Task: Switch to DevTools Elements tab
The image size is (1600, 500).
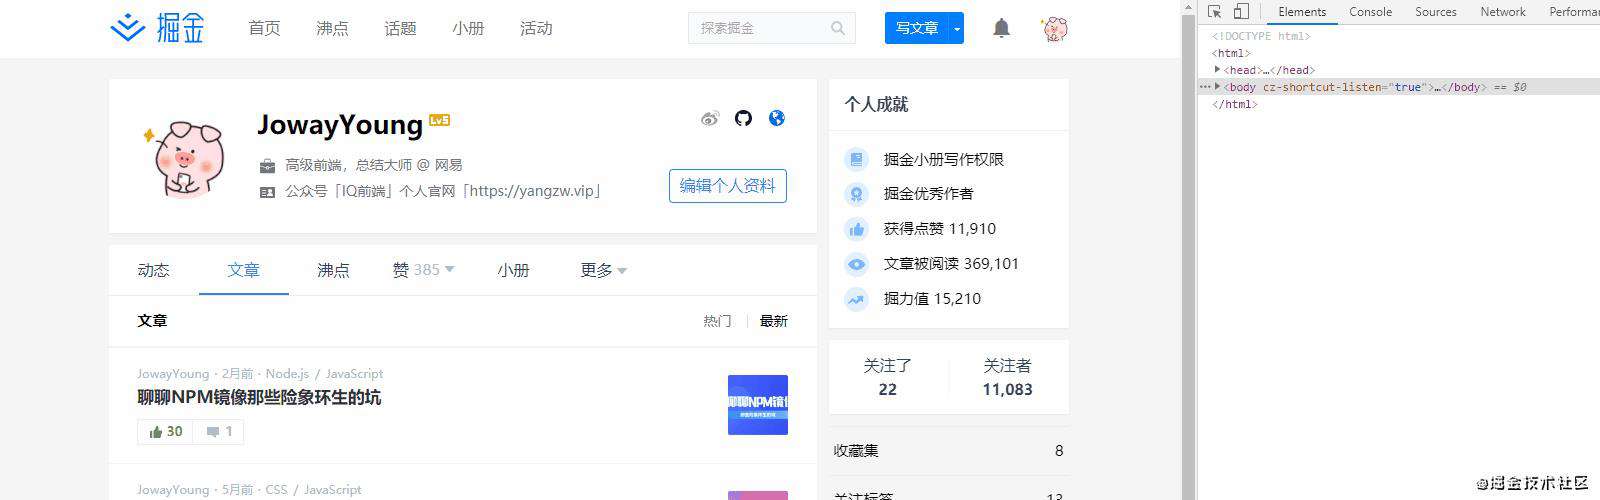Action: tap(1302, 12)
